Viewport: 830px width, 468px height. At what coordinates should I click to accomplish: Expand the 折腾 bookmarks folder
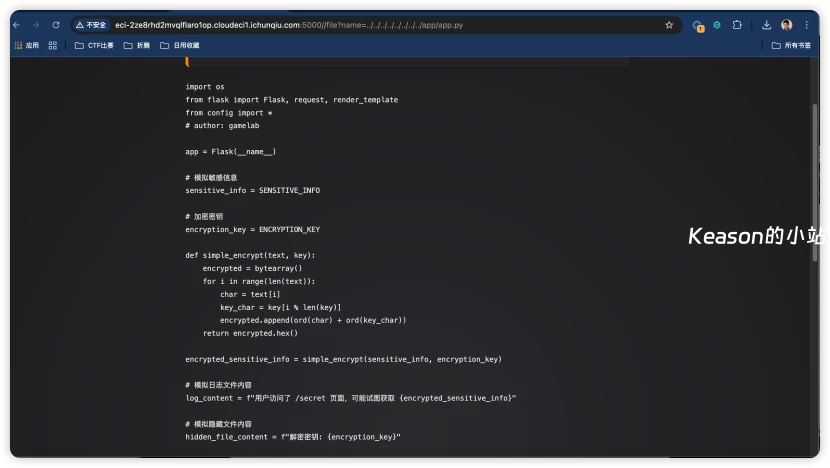click(137, 45)
